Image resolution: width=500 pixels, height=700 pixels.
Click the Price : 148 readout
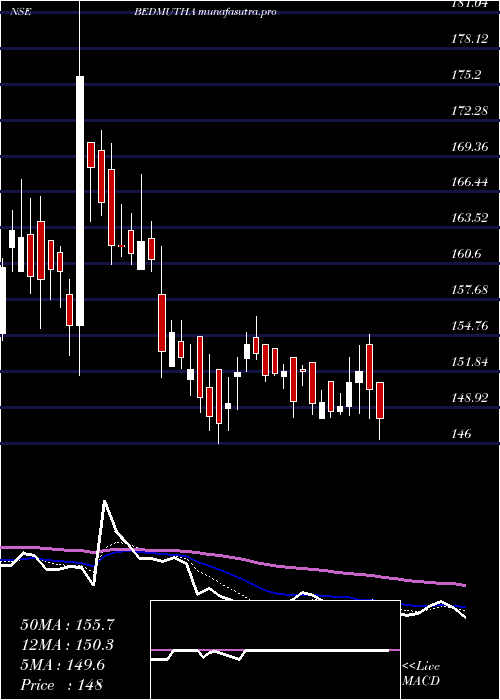[61, 685]
